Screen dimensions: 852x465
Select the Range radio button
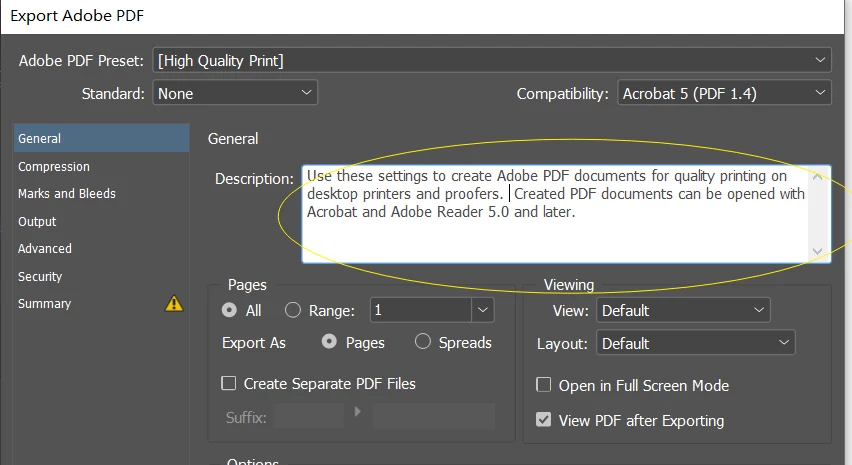point(292,310)
